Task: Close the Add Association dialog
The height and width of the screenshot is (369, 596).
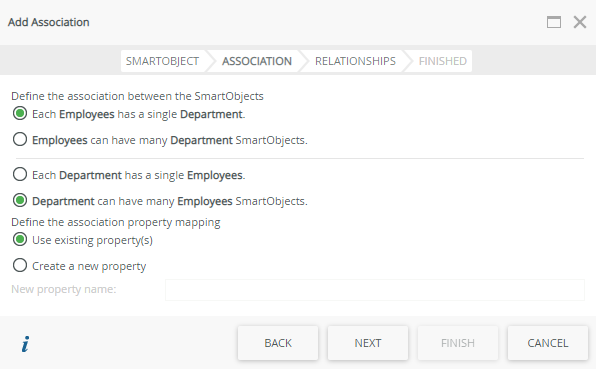Action: click(x=580, y=22)
